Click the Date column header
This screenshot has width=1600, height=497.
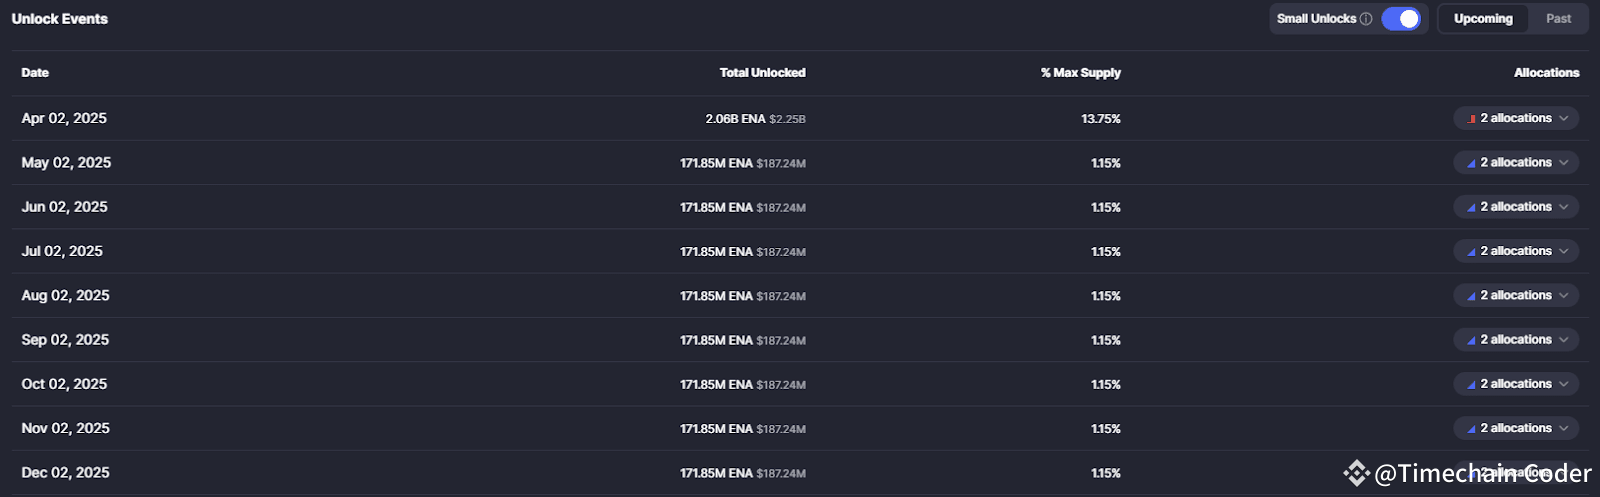pos(35,73)
